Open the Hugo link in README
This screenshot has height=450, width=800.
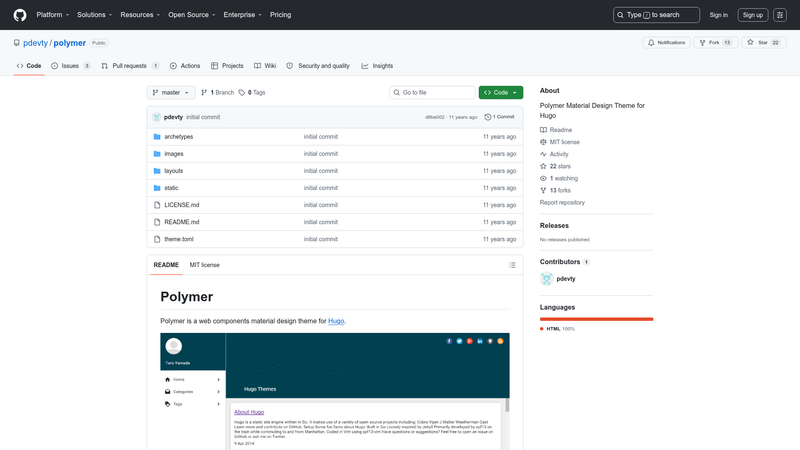click(336, 321)
